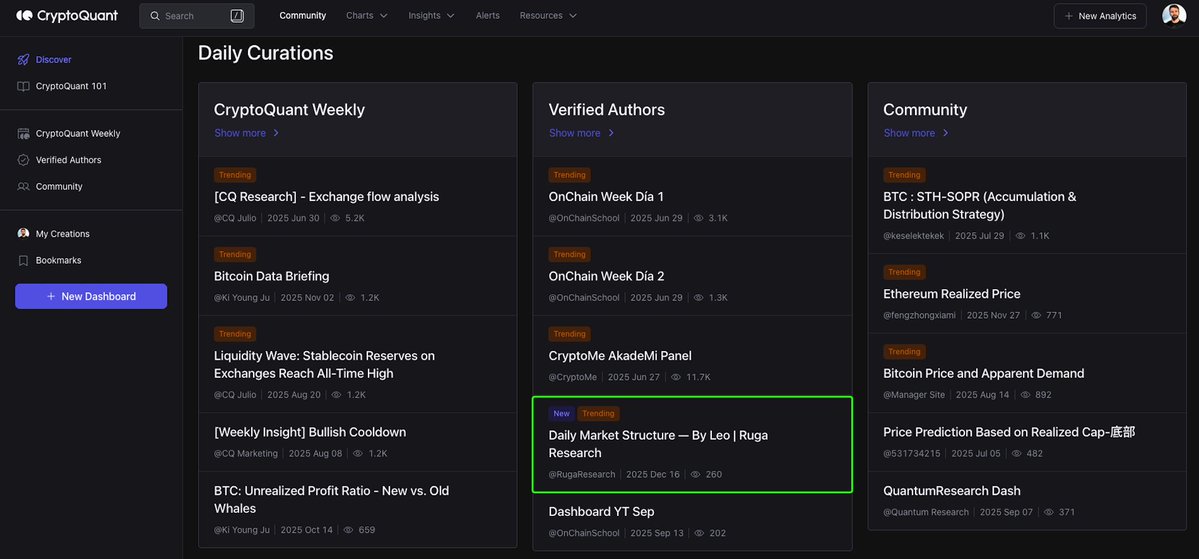Screen dimensions: 1199x559
Task: Open the Alerts menu item
Action: click(x=487, y=15)
